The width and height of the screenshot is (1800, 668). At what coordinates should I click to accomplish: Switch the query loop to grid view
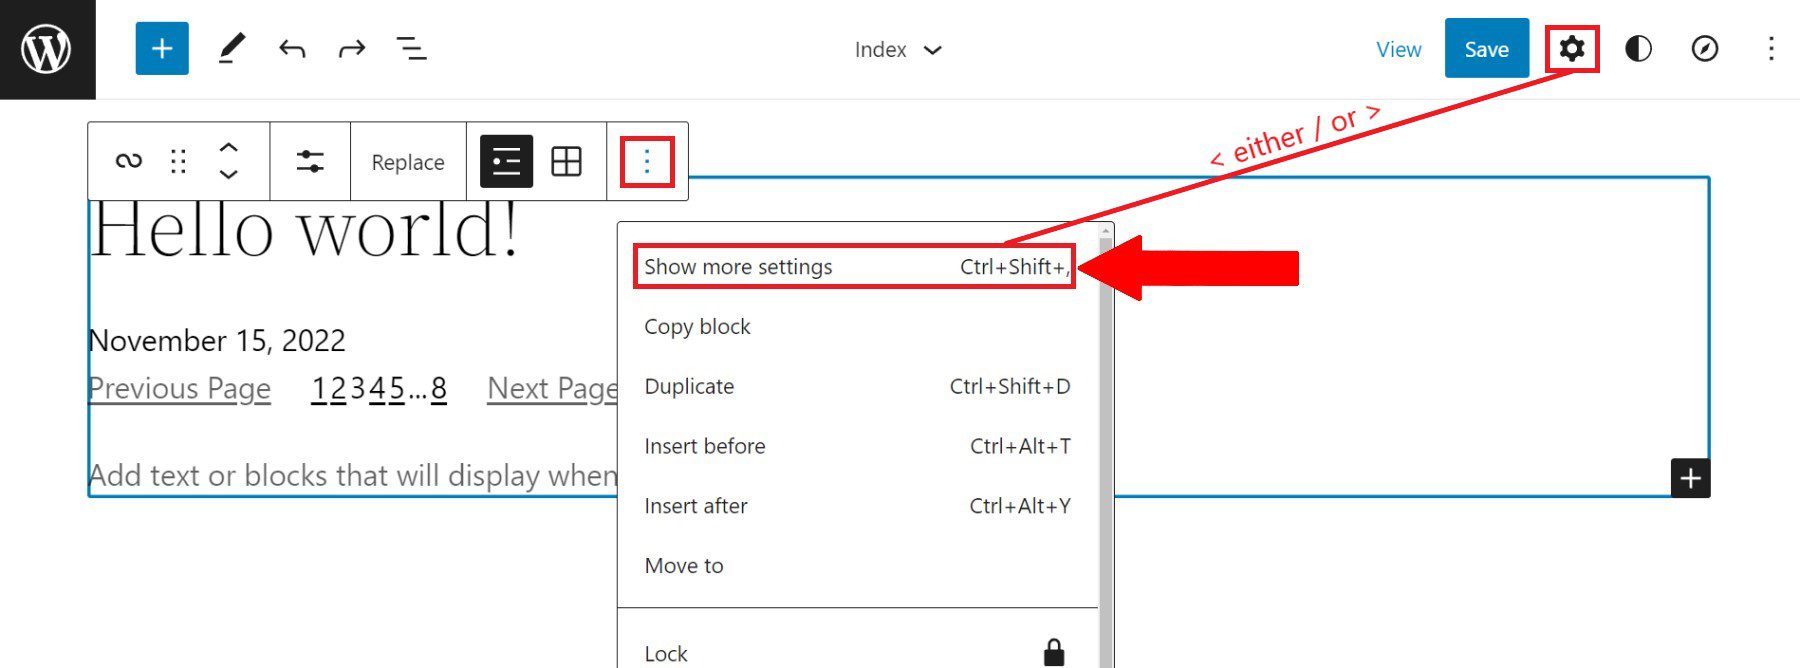566,160
